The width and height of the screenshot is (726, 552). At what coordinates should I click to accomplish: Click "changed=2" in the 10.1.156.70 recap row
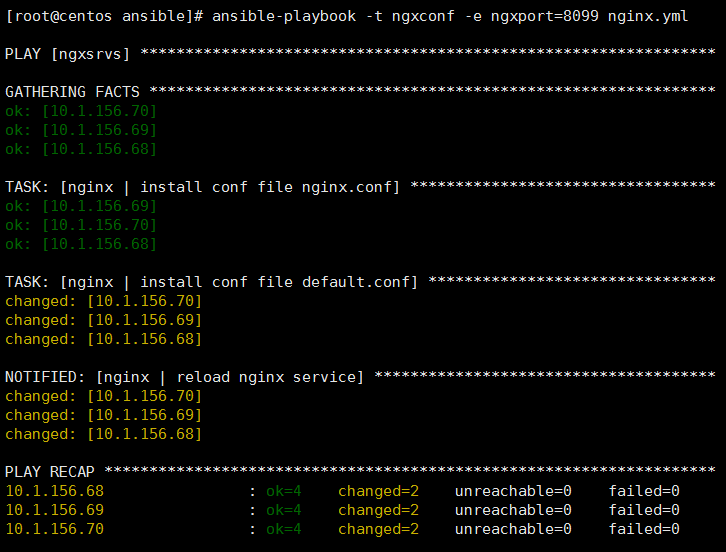pyautogui.click(x=378, y=529)
